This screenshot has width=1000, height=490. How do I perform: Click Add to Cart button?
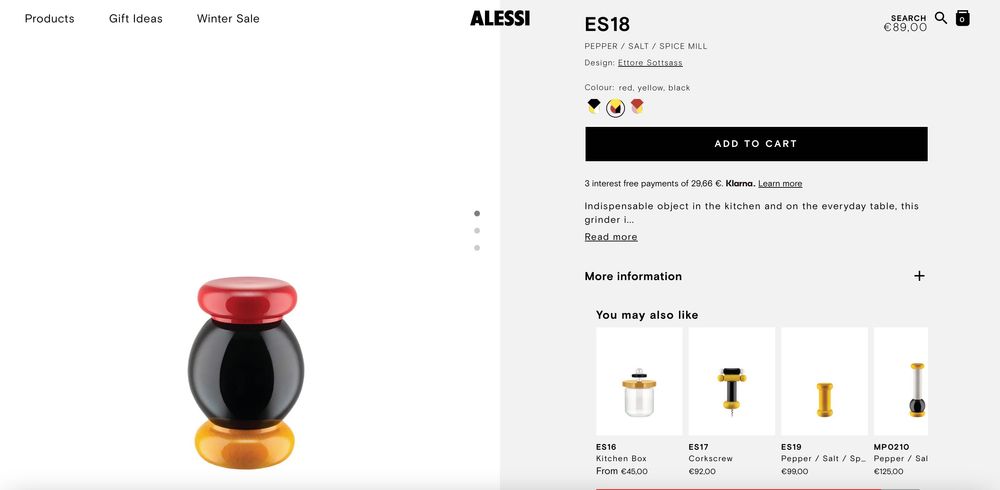click(x=756, y=144)
